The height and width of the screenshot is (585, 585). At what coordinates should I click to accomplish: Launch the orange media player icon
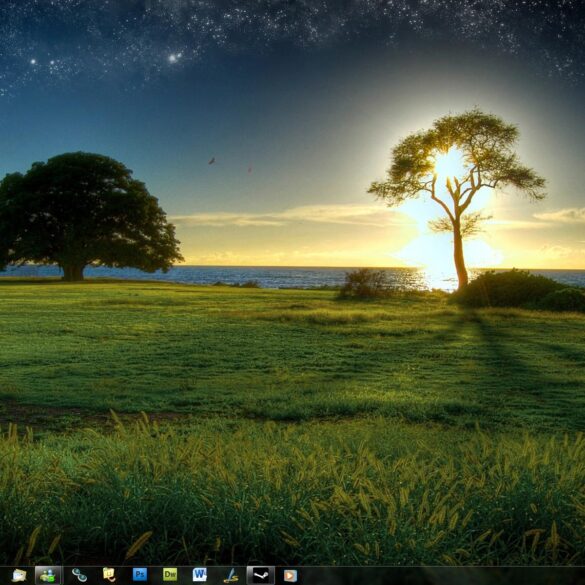pyautogui.click(x=290, y=575)
